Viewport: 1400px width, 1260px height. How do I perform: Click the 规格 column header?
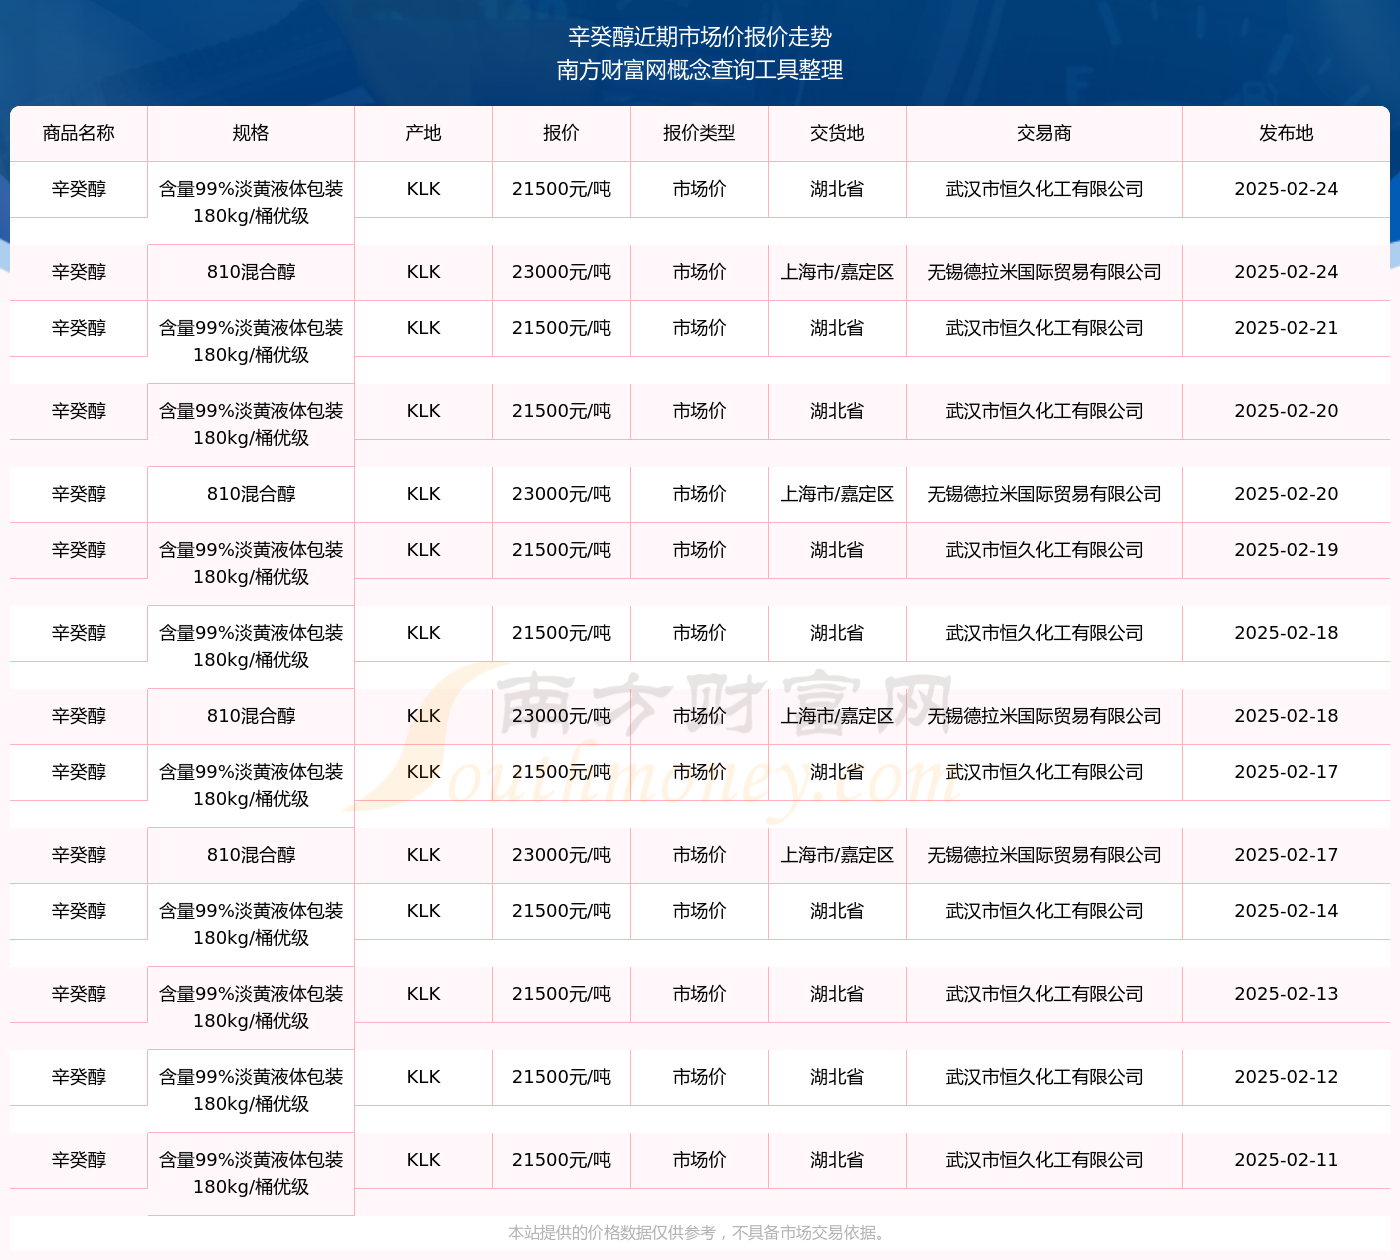click(251, 133)
